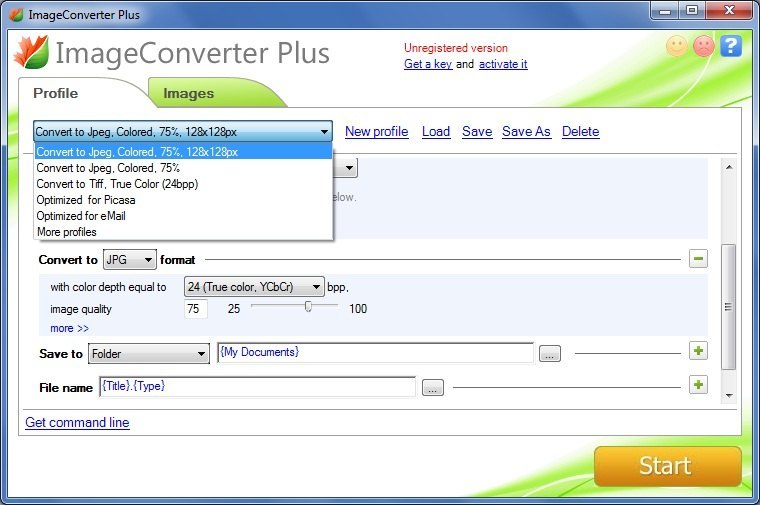Click the My Documents path field

pos(375,352)
